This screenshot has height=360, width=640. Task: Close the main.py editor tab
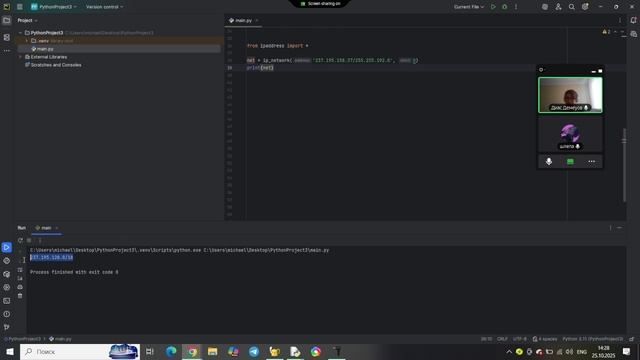click(257, 20)
